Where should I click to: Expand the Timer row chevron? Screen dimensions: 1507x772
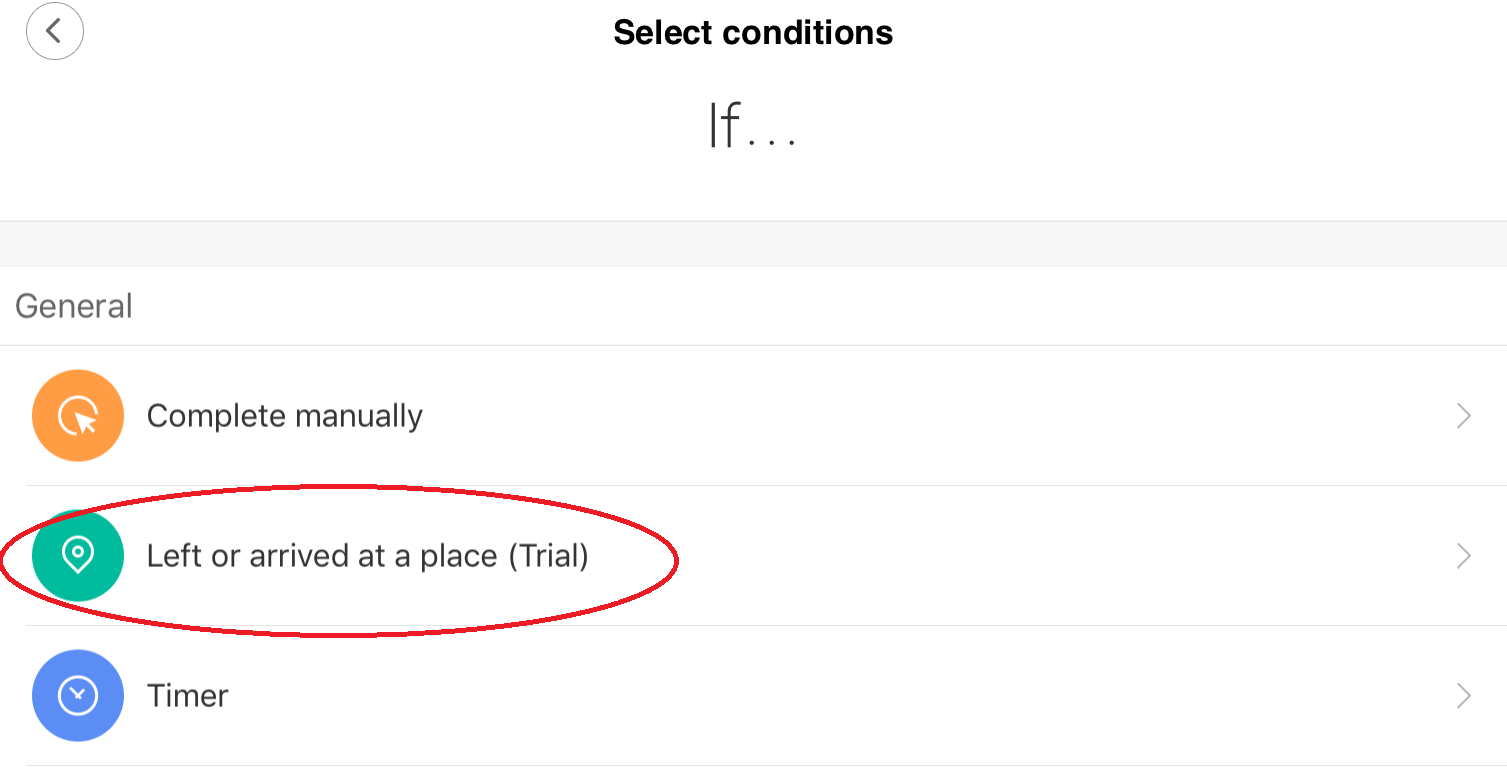(x=1464, y=696)
